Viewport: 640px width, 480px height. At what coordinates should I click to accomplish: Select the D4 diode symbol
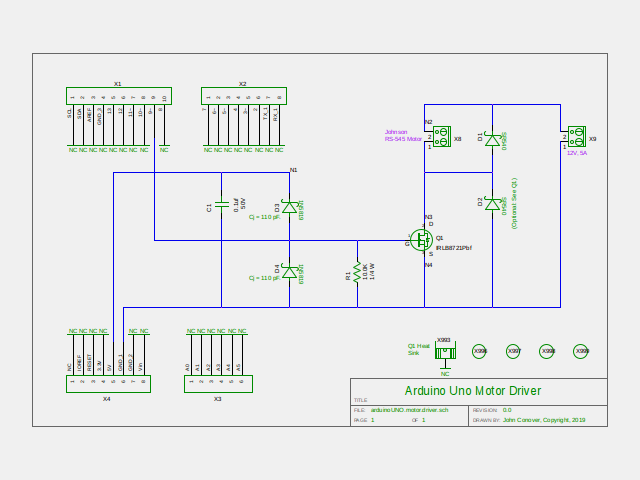[289, 271]
